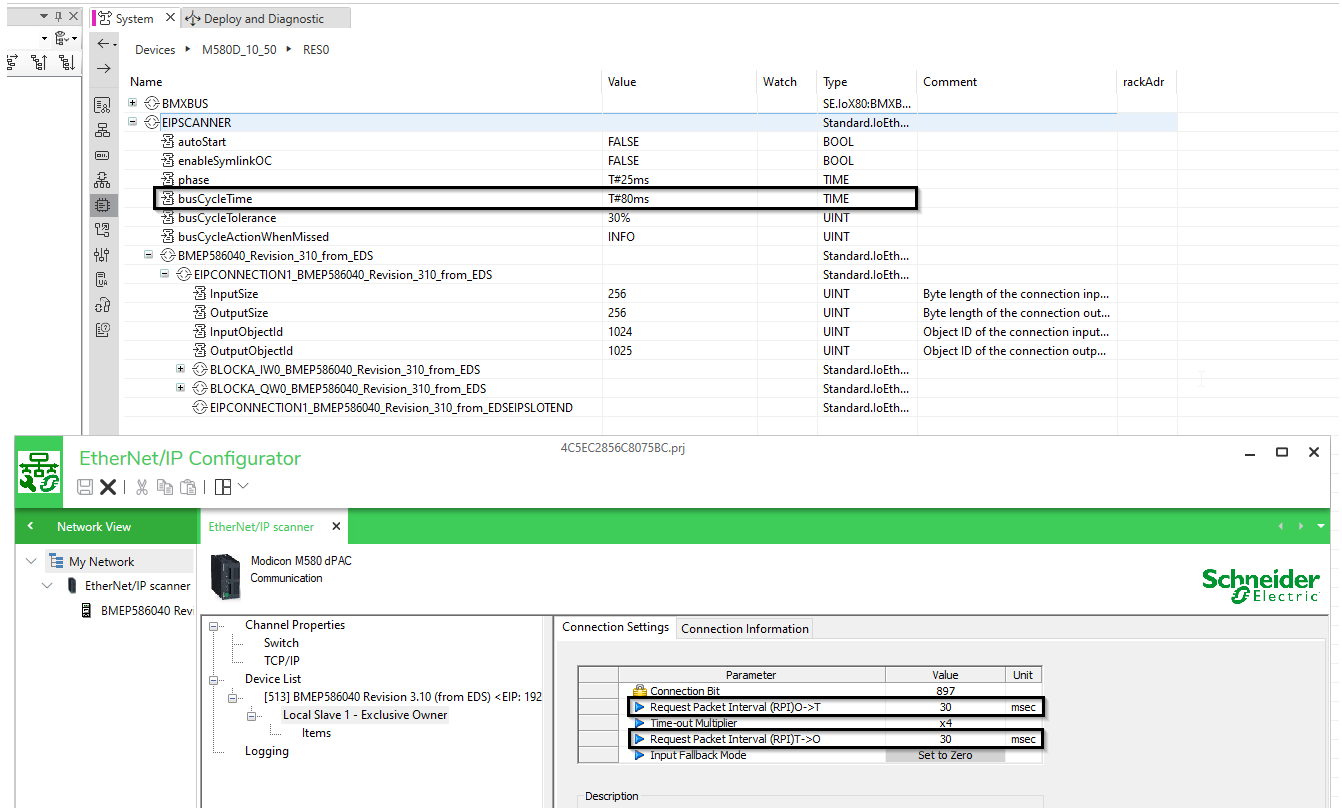Paste with clipboard icon in Configurator
Screen dimensions: 1342x808
188,487
